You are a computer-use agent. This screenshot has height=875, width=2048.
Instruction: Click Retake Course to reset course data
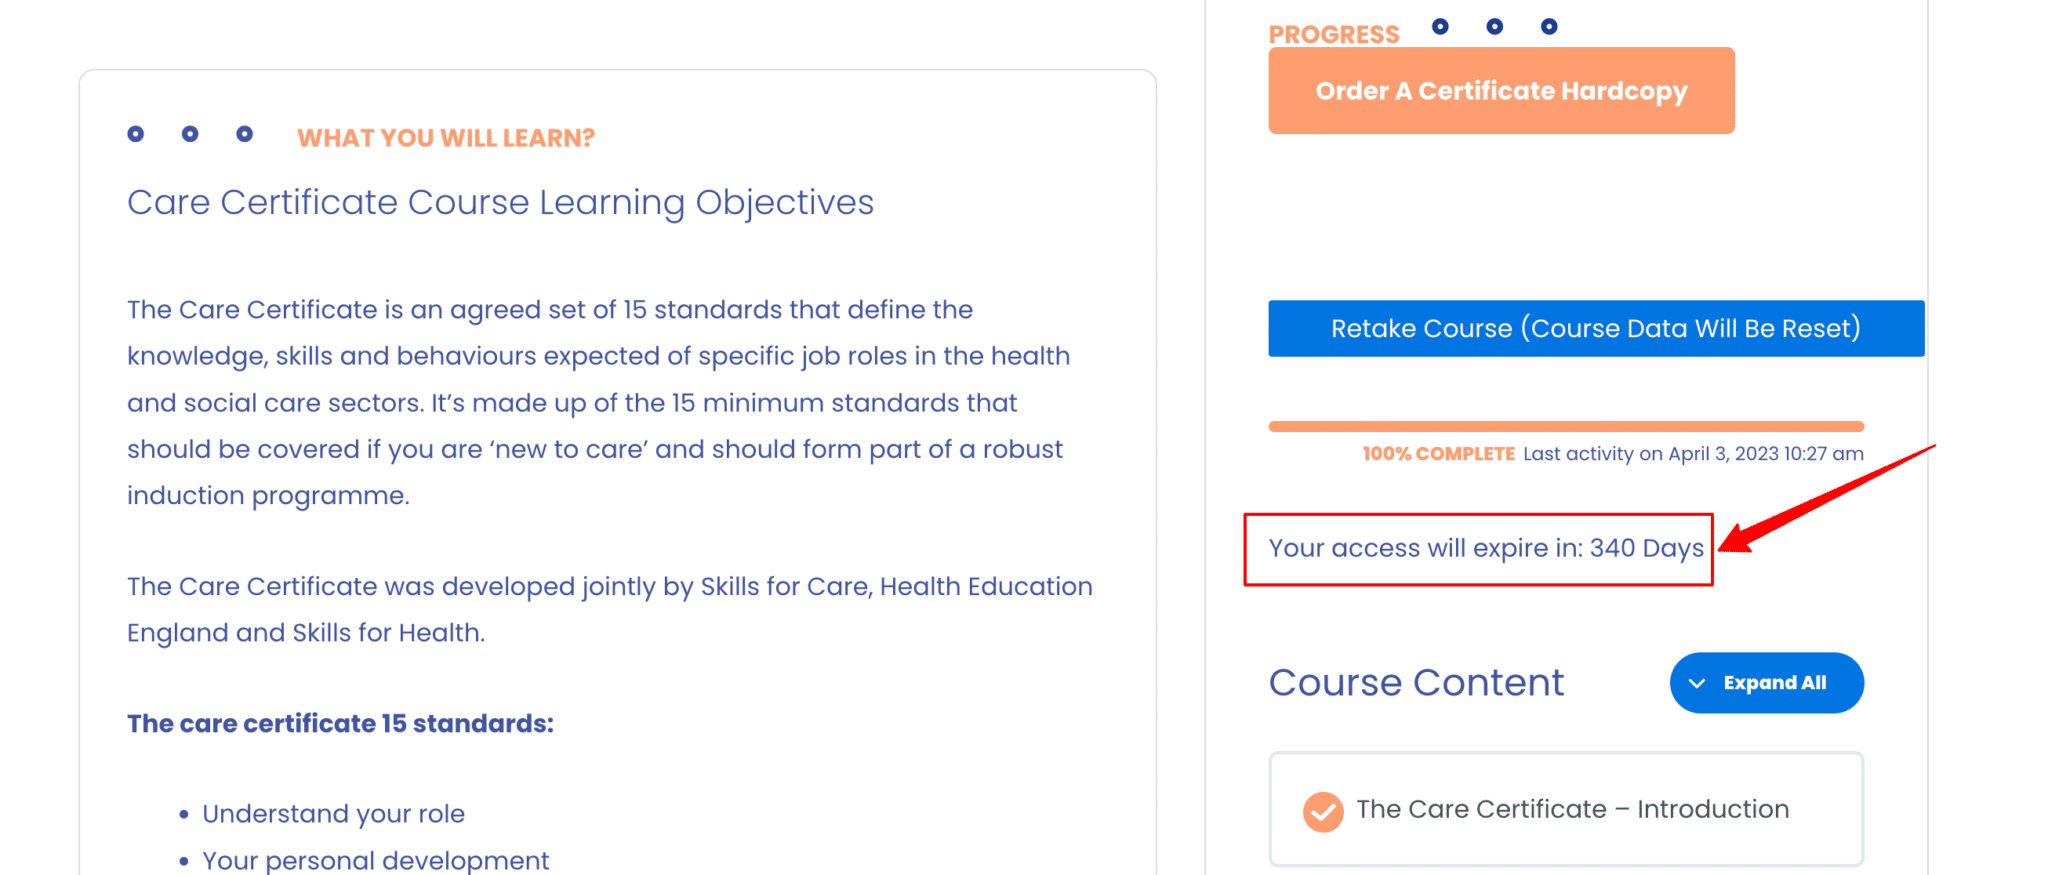click(x=1595, y=328)
